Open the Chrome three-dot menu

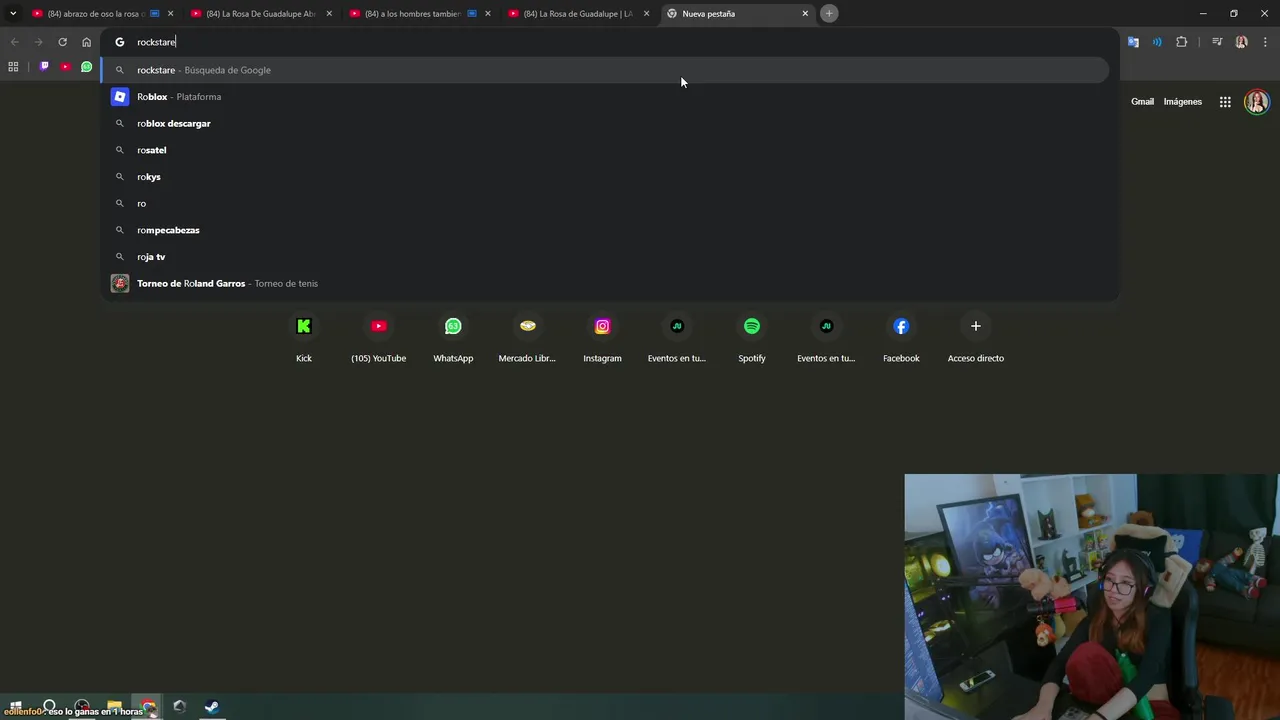point(1266,42)
